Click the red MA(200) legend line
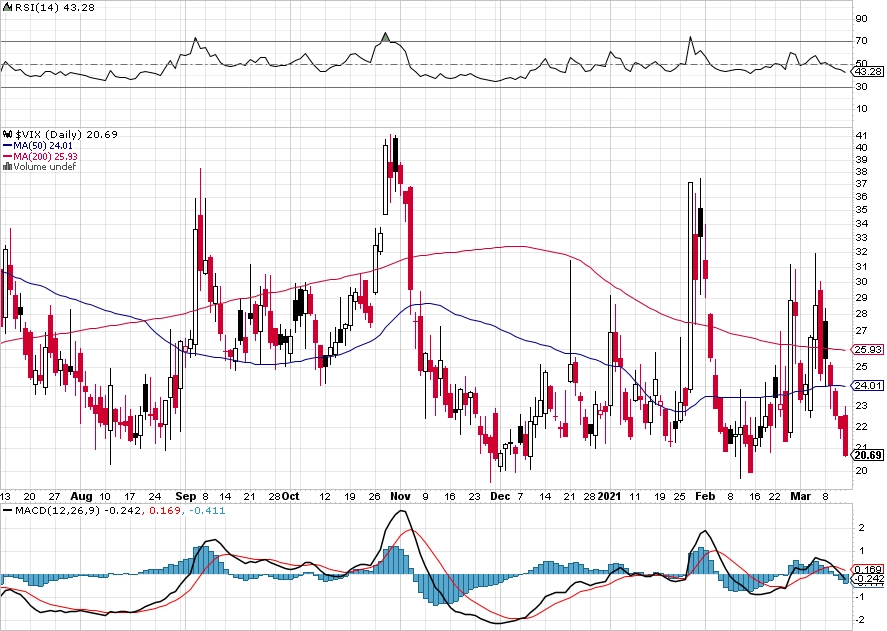This screenshot has height=631, width=887. click(x=7, y=156)
